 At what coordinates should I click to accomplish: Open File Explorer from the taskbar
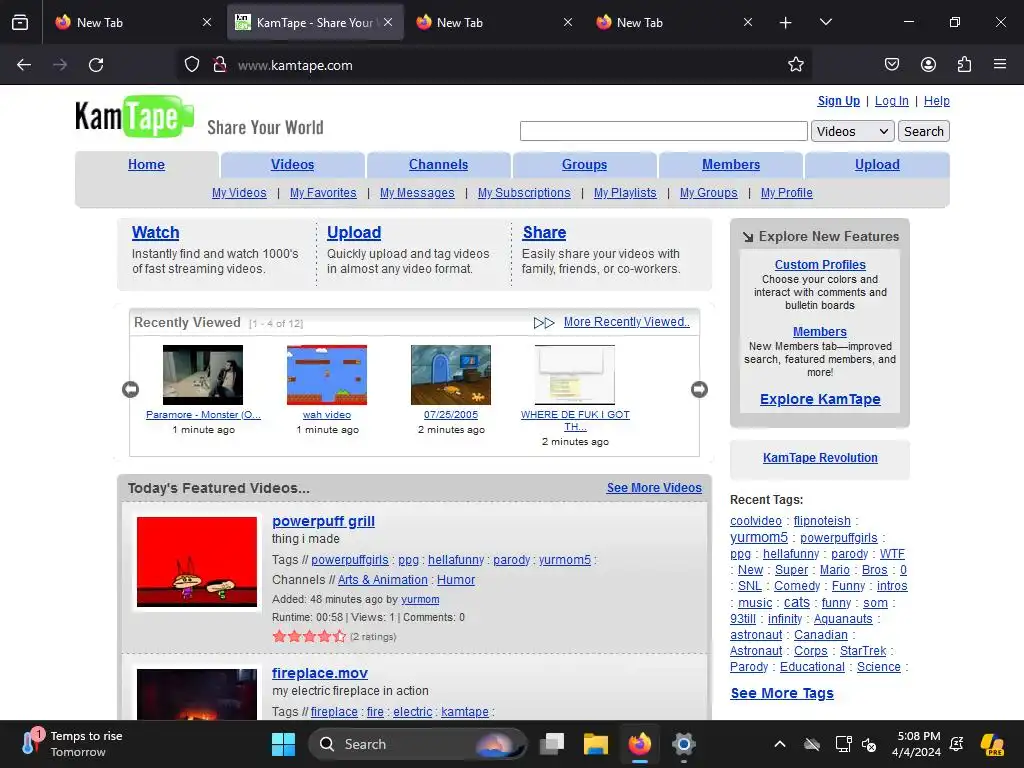(596, 744)
